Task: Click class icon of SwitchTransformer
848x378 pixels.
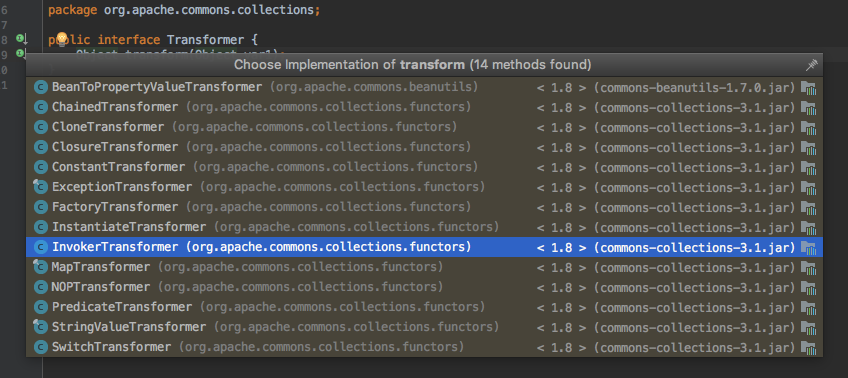Action: click(41, 347)
